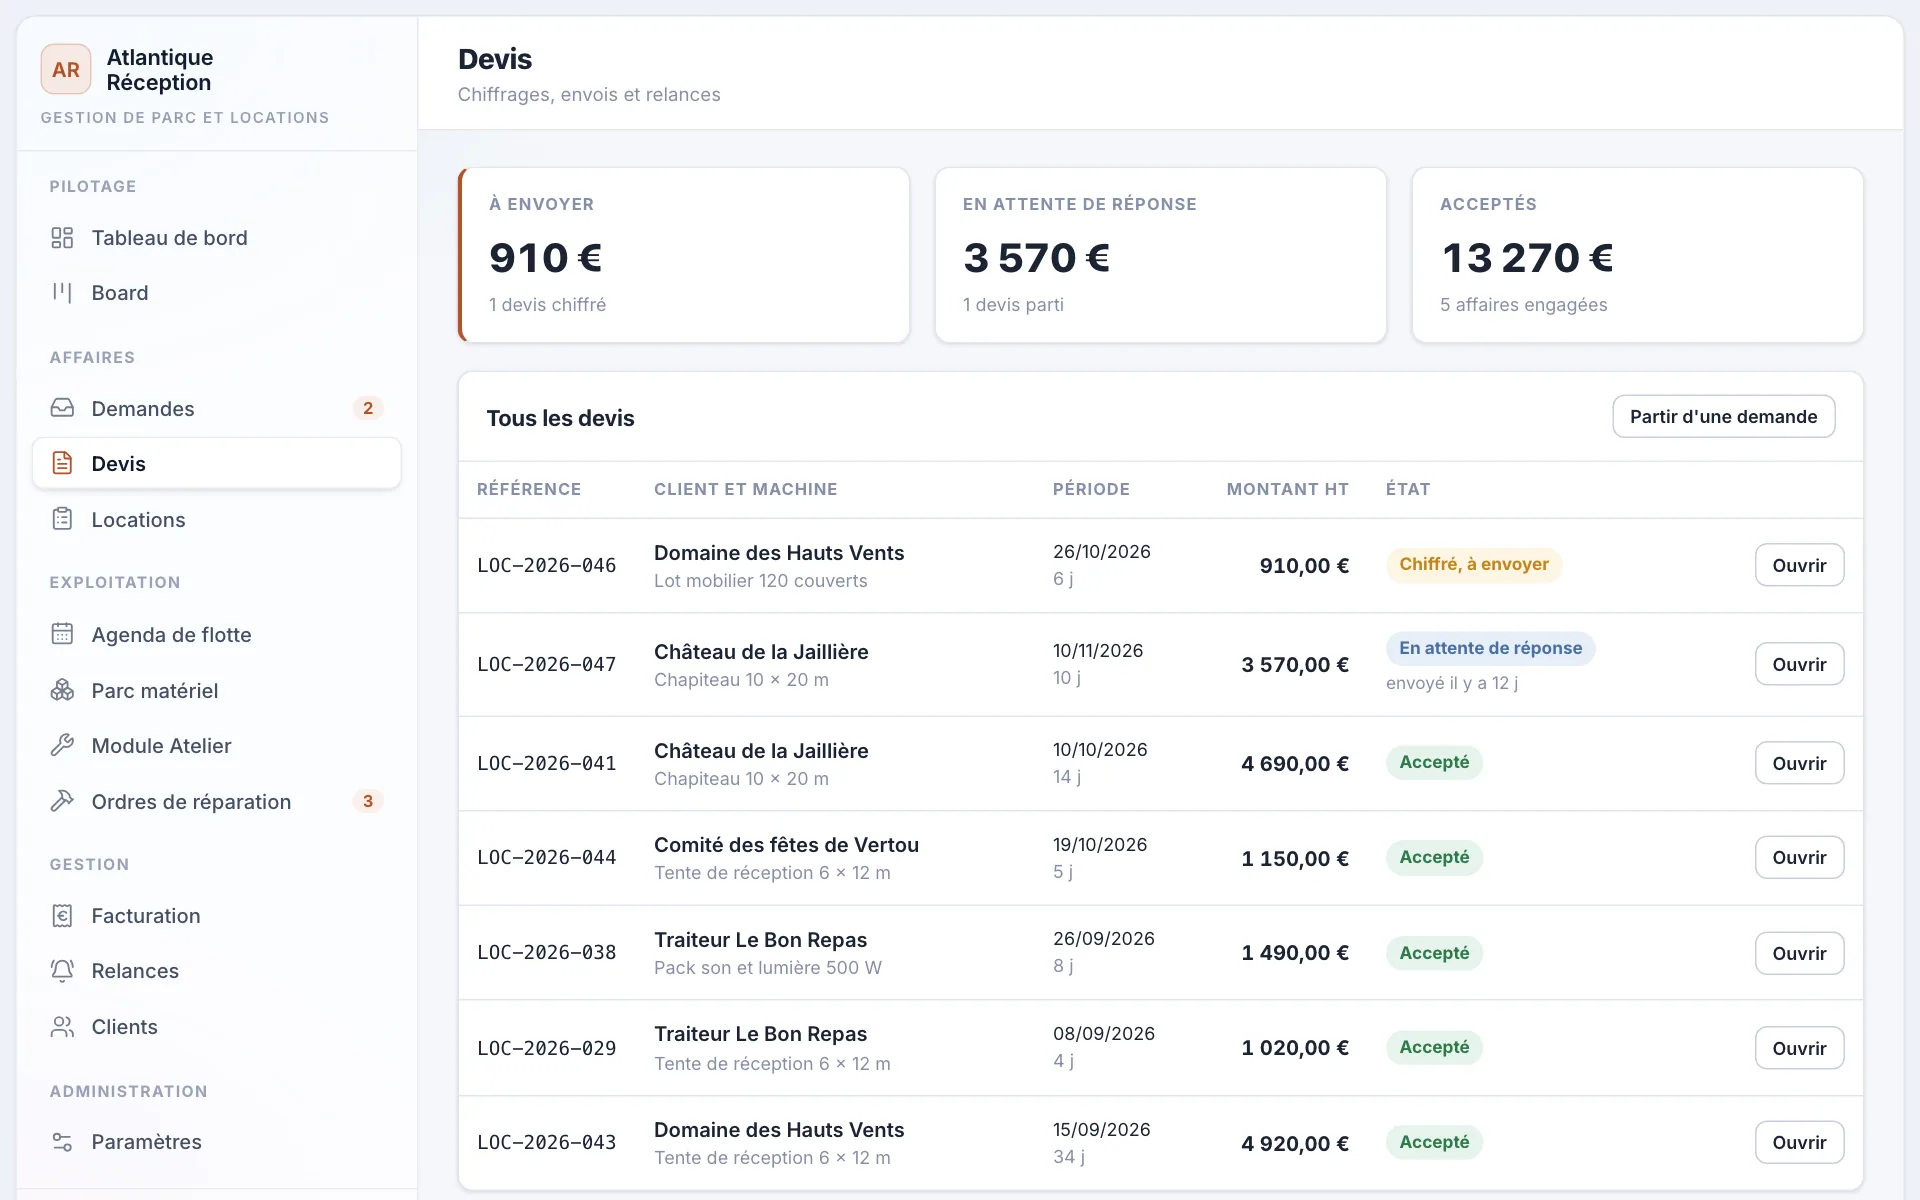
Task: Click the 08/09/2026 period date
Action: click(1104, 1033)
